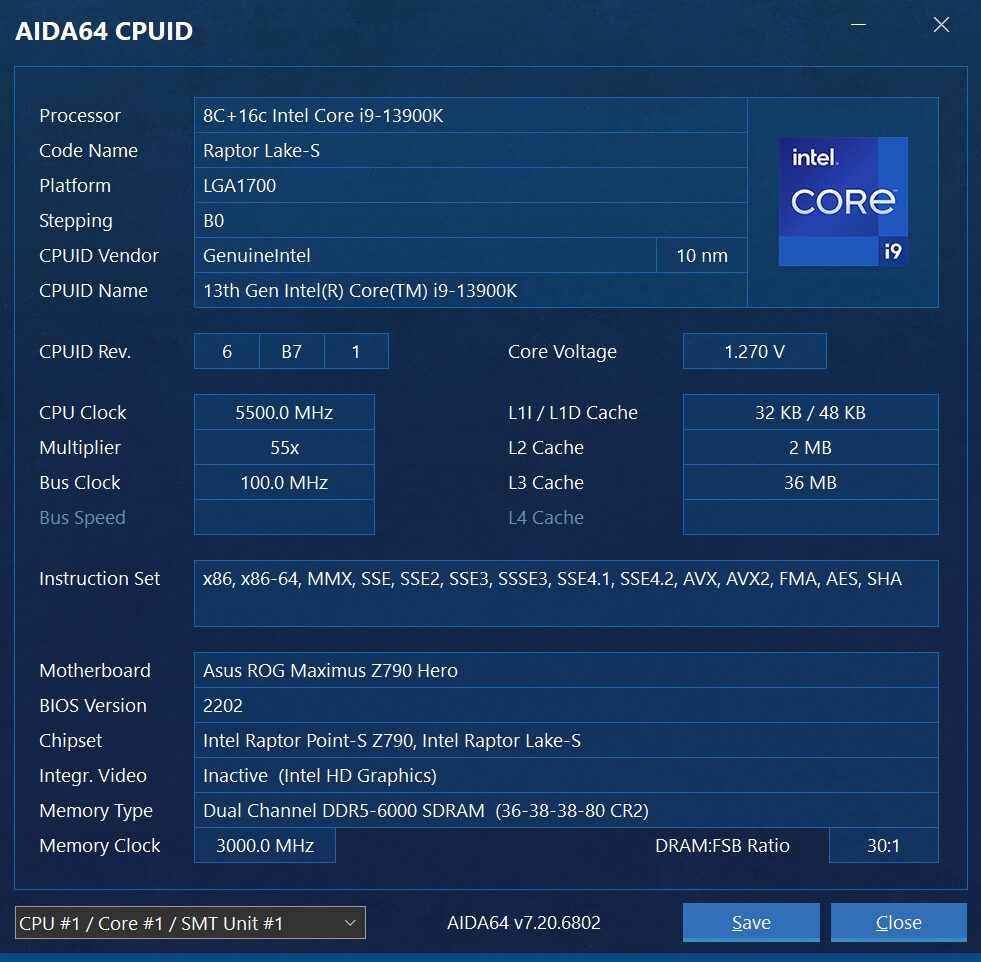
Task: Click the DDR5-6000 Memory Type field
Action: [565, 811]
